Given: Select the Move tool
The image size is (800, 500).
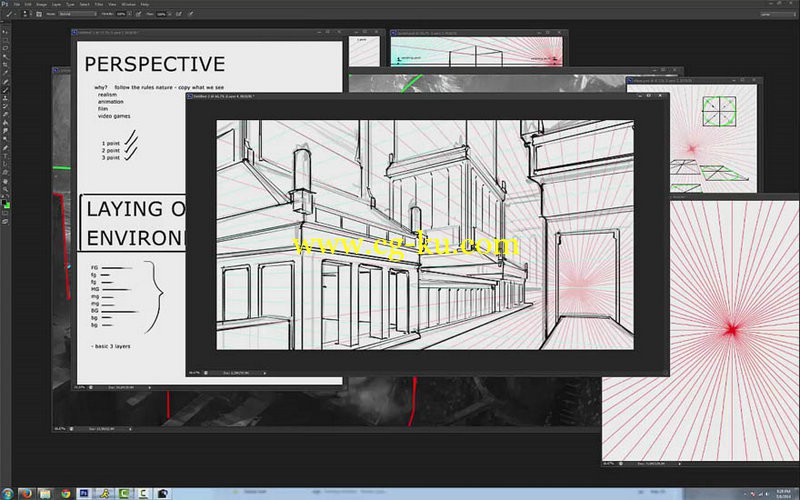Looking at the screenshot, I should tap(5, 31).
